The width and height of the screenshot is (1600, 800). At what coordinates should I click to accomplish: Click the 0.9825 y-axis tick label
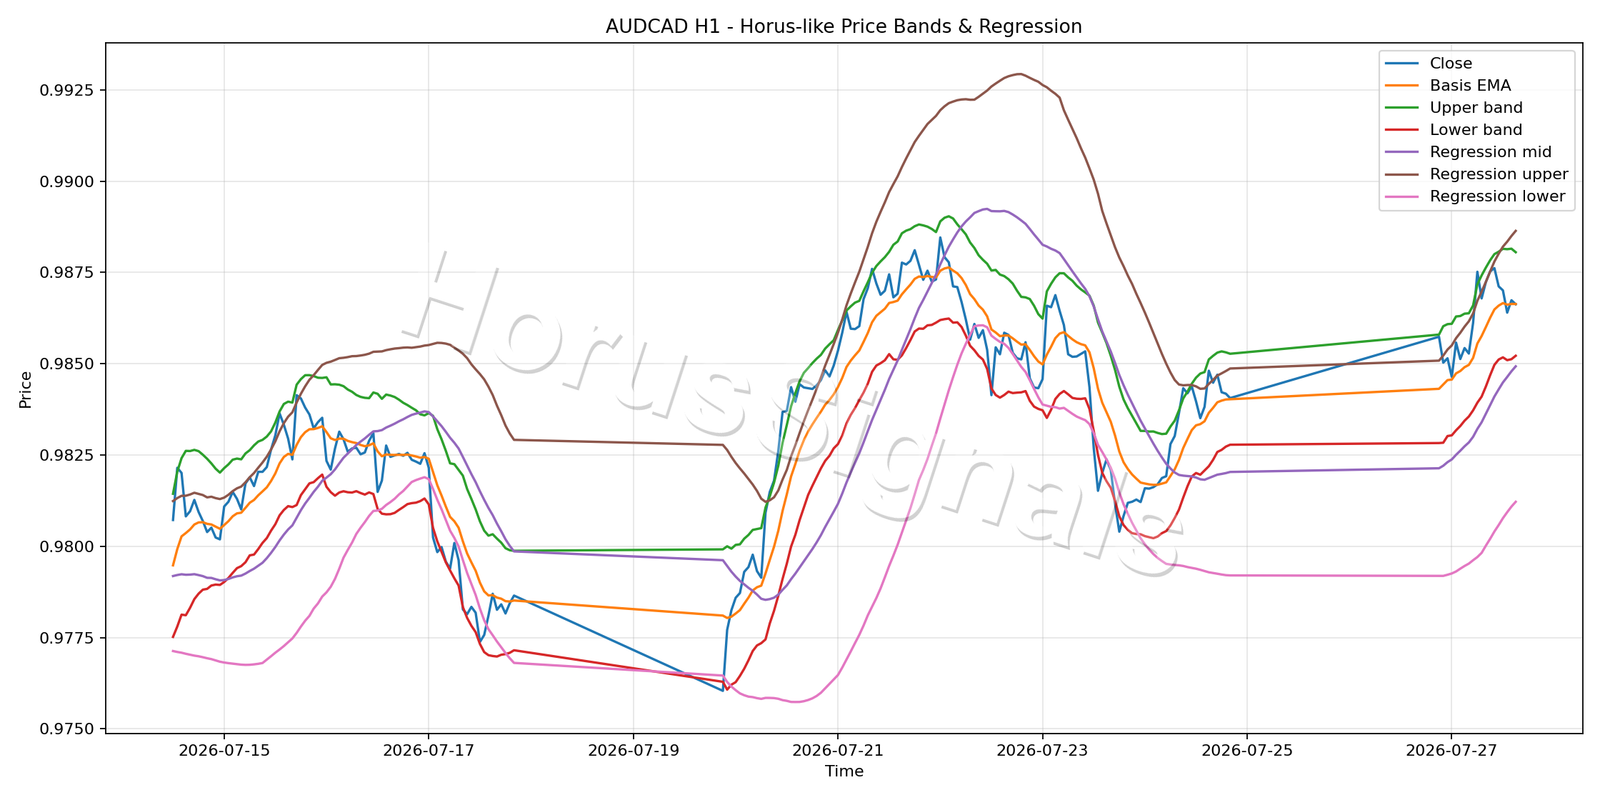click(x=67, y=455)
